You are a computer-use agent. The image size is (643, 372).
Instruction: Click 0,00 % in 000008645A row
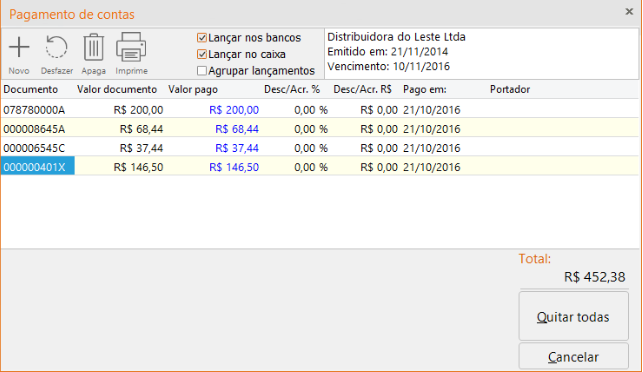click(x=311, y=129)
